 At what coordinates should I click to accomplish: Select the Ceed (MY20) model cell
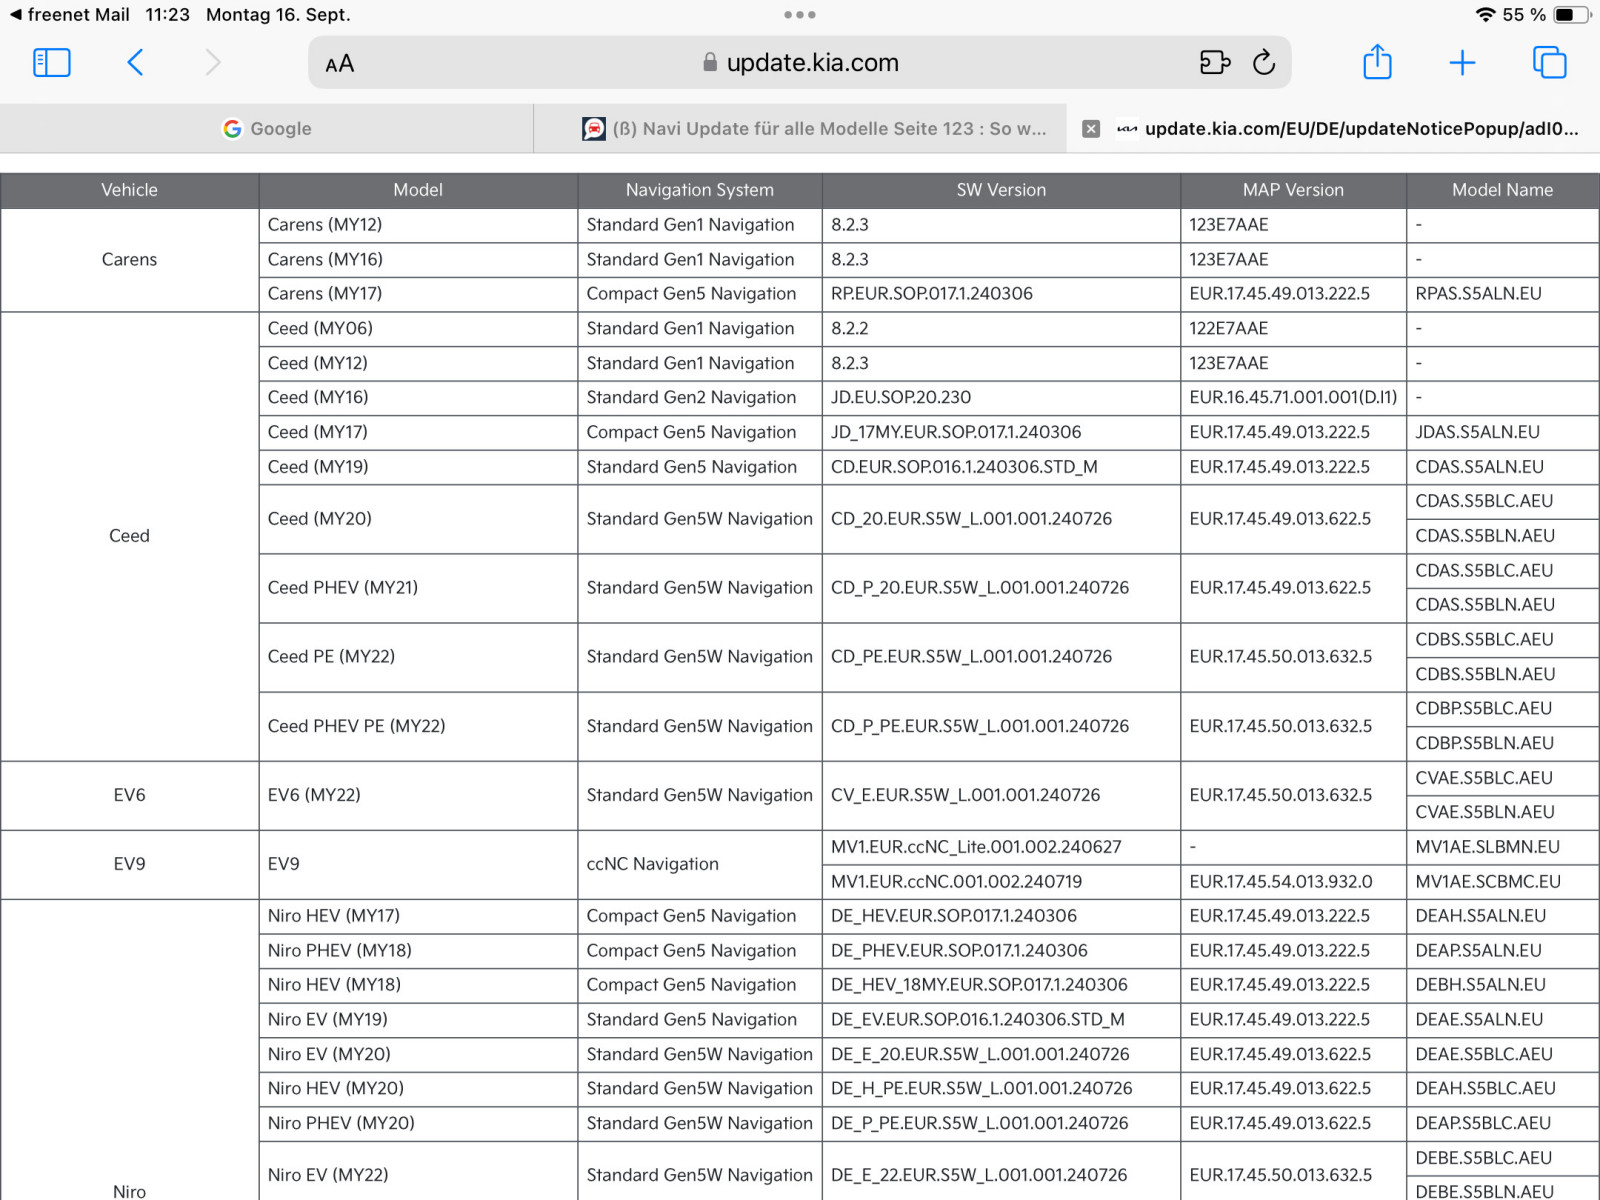(x=418, y=519)
